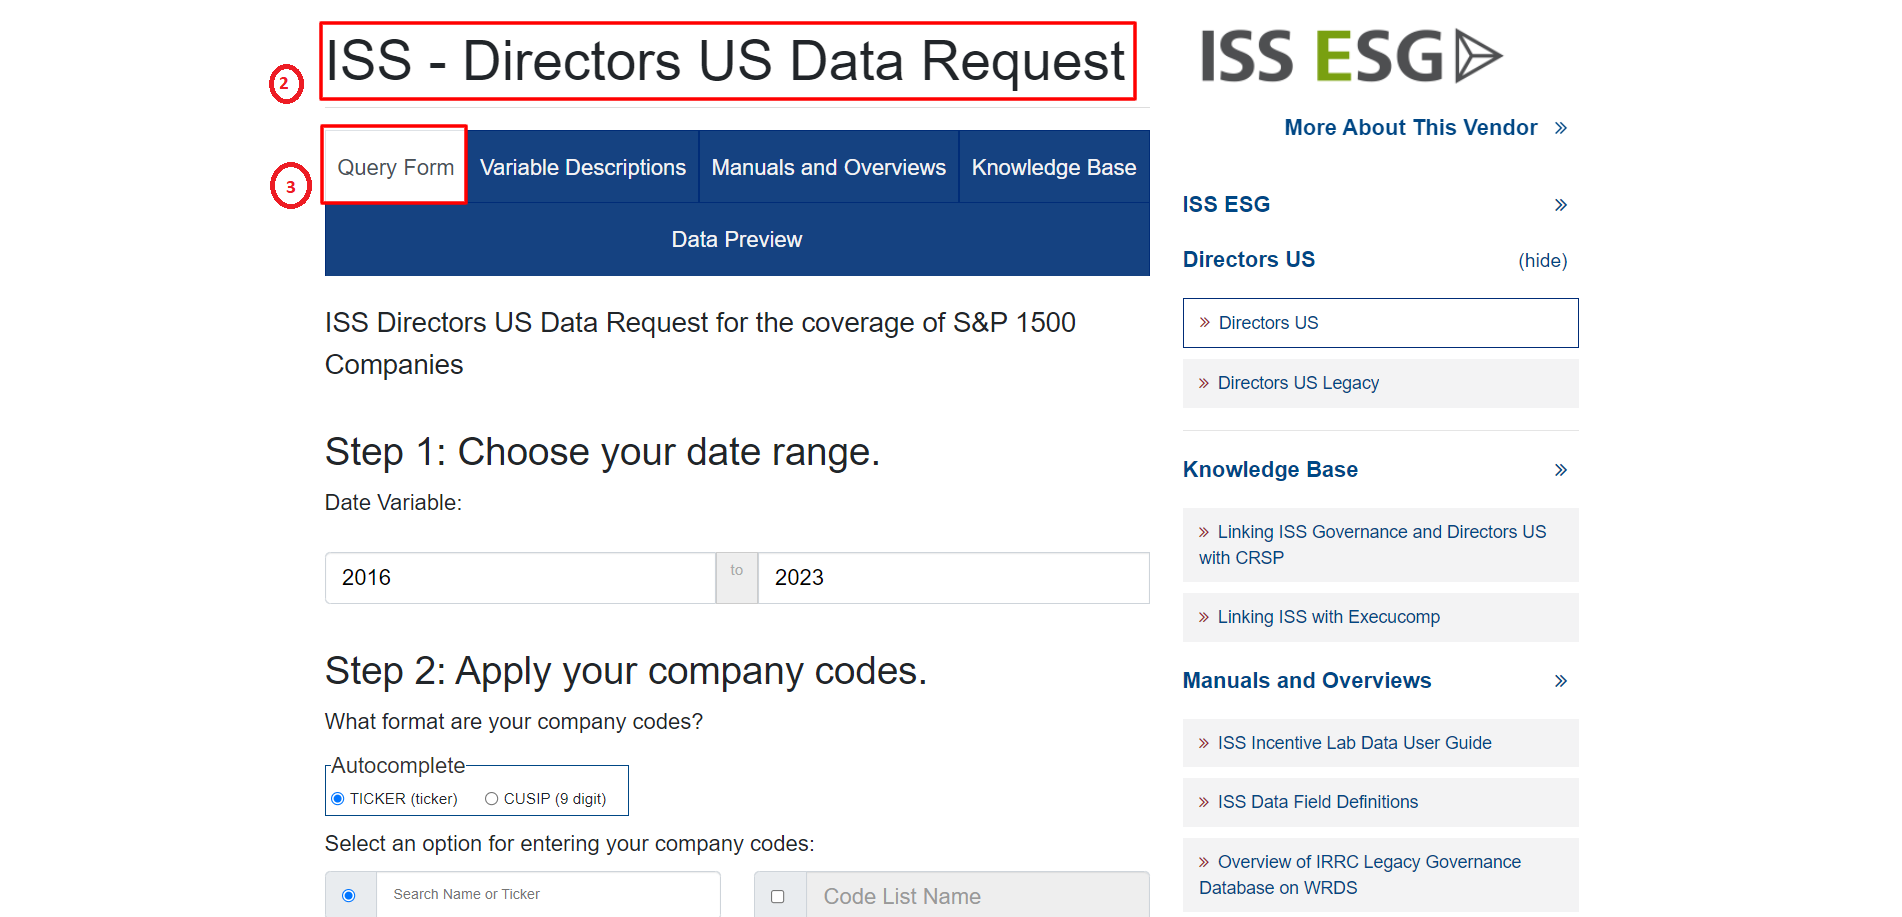Expand the Manuals and Overviews sidebar chevron
Screen dimensions: 1902x917
tap(1561, 681)
